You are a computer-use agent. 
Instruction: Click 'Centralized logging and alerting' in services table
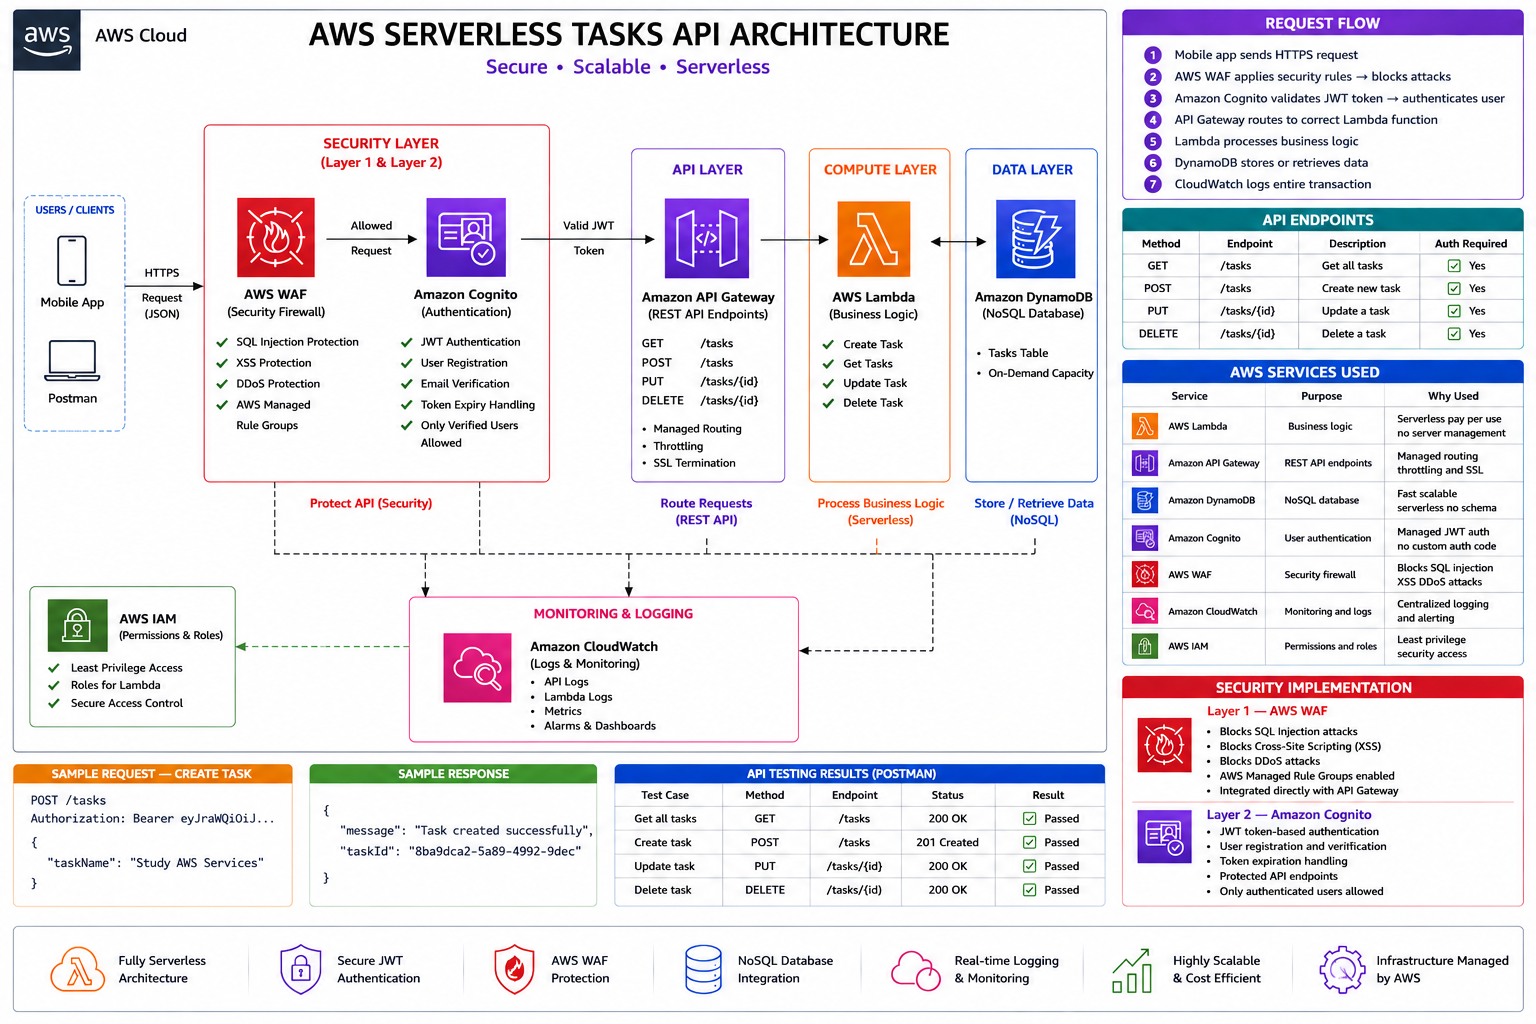point(1442,611)
